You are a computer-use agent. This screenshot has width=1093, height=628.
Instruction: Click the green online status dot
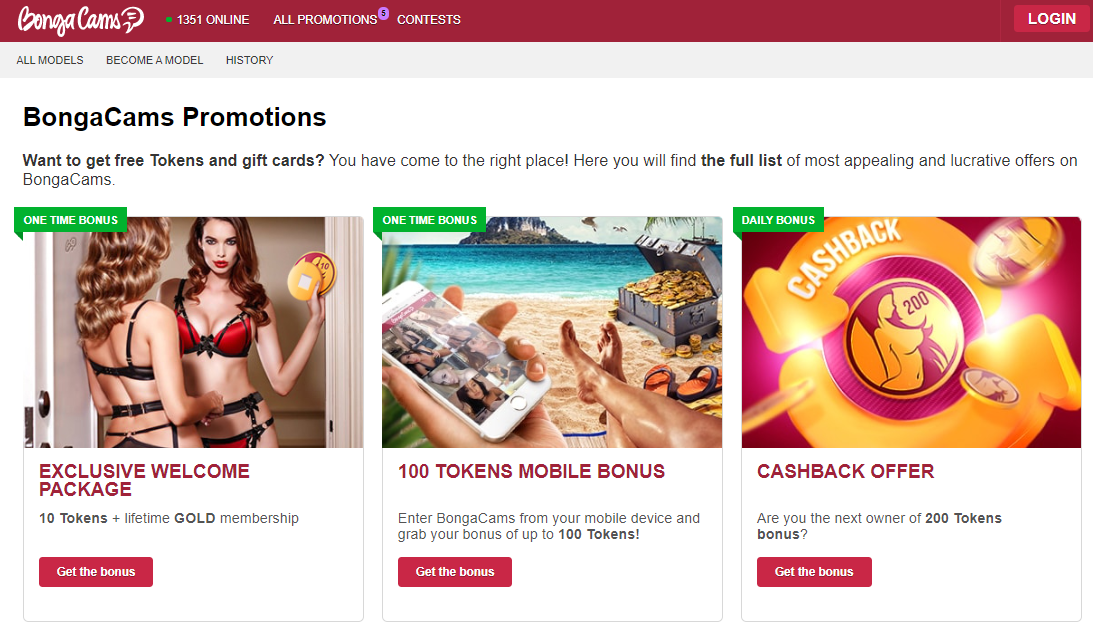point(169,20)
